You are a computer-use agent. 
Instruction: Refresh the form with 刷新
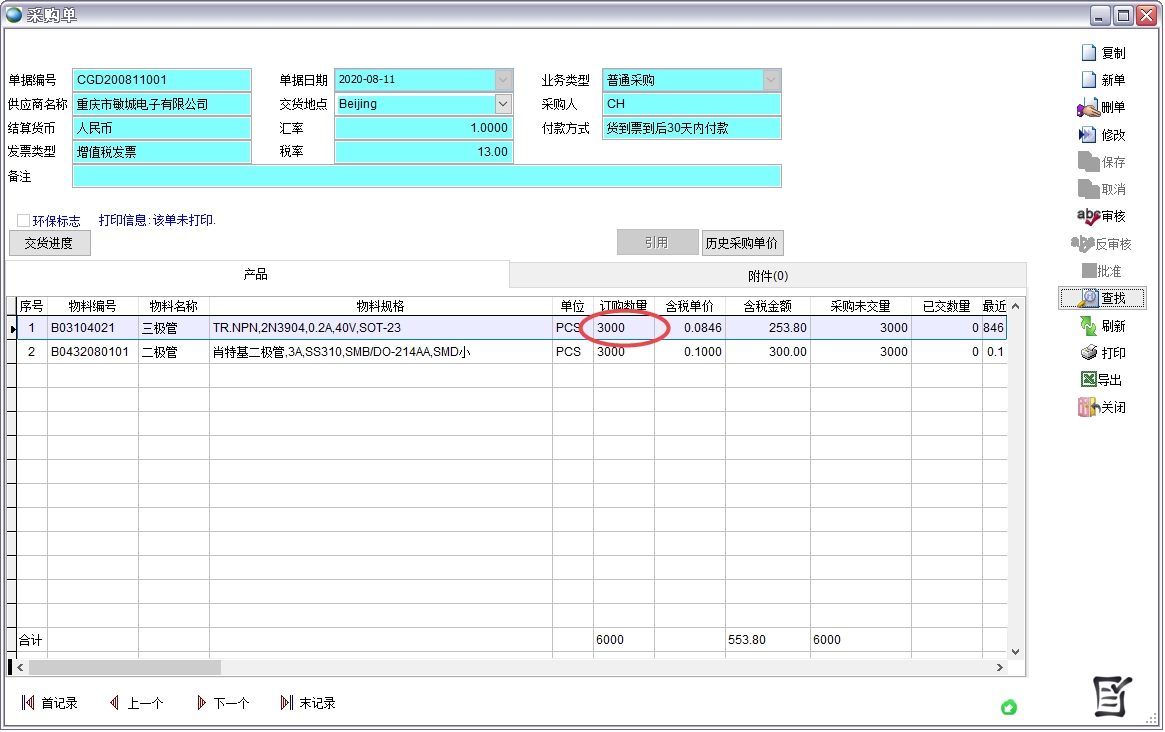(x=1089, y=326)
